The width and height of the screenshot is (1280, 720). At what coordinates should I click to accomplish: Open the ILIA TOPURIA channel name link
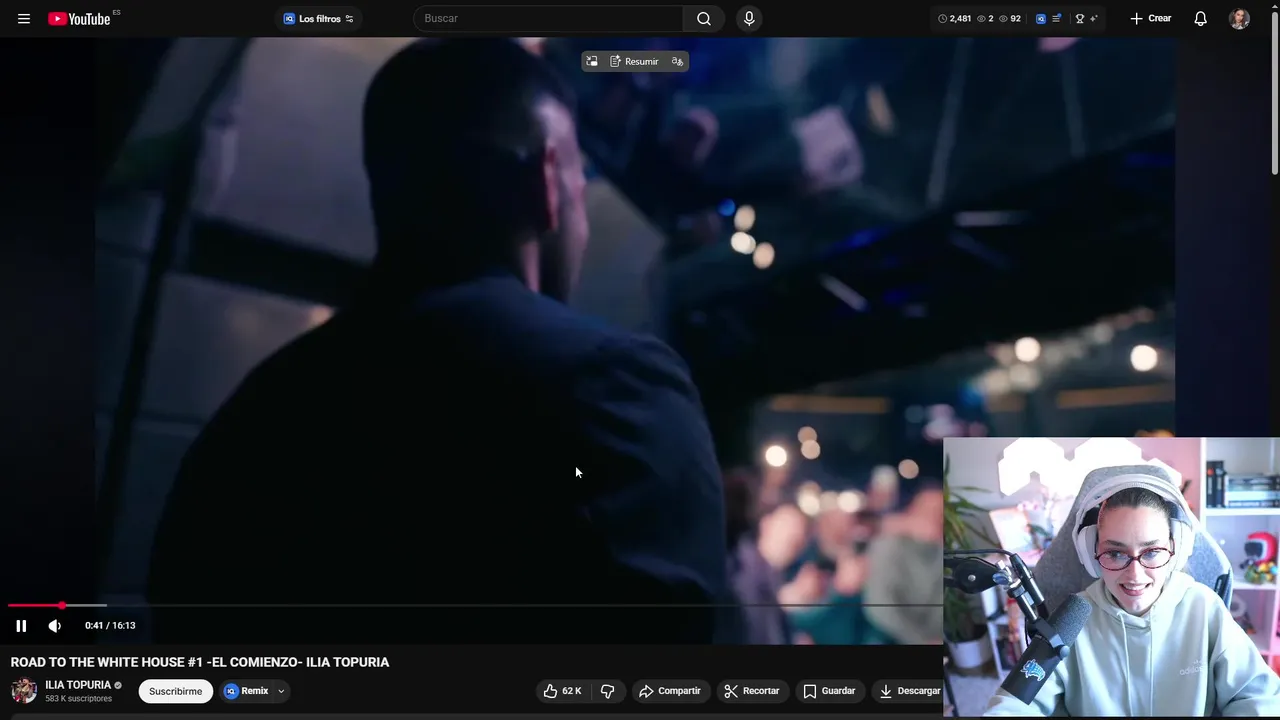78,685
